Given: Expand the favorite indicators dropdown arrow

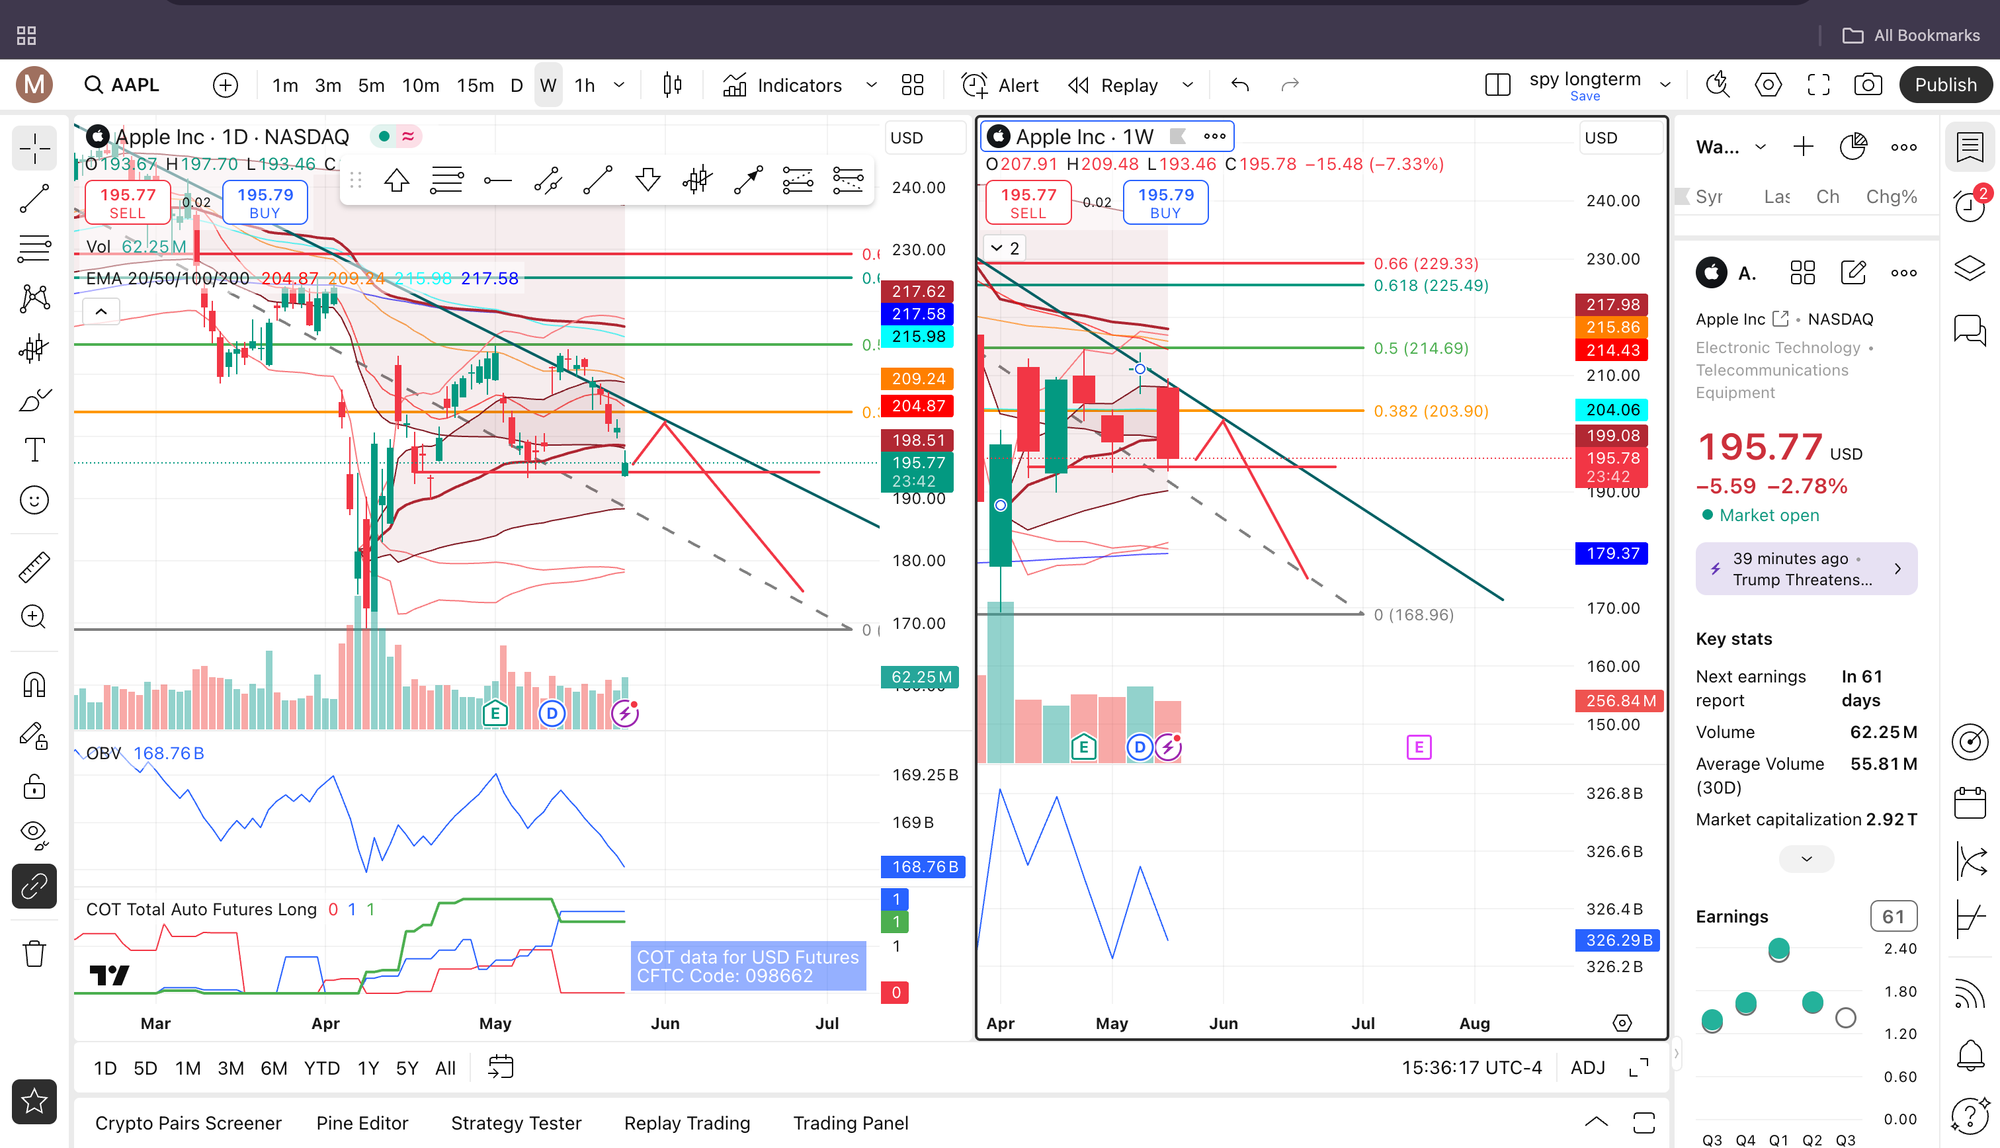Looking at the screenshot, I should tap(871, 85).
